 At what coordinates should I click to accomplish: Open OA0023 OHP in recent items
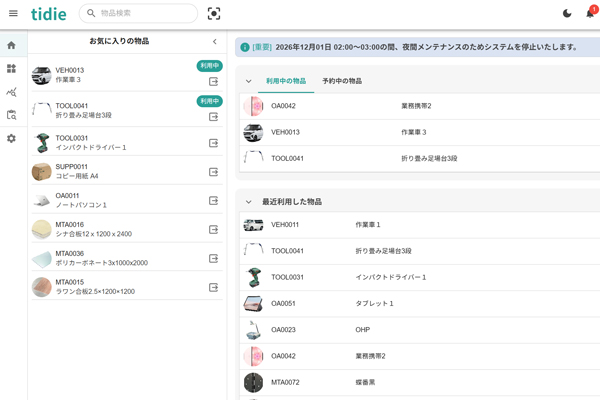coord(420,330)
